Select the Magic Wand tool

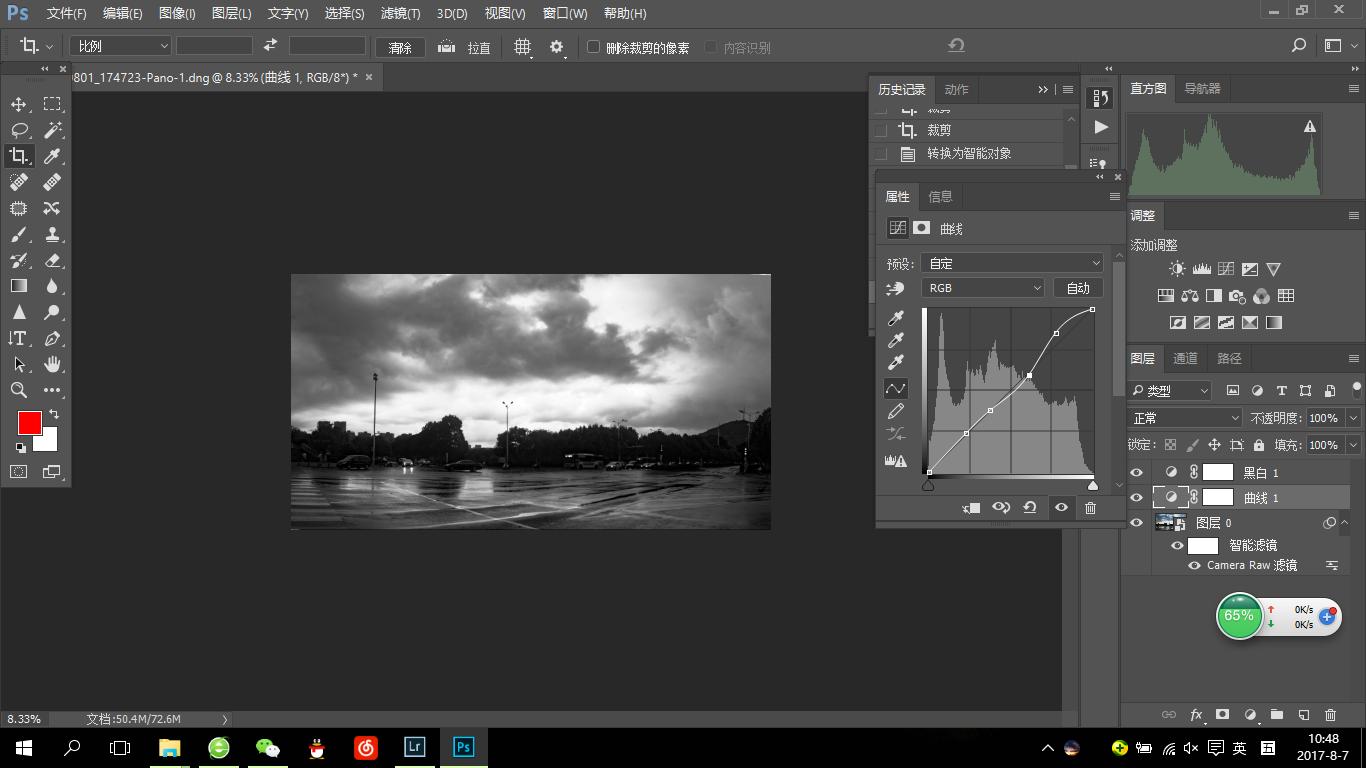pyautogui.click(x=52, y=130)
